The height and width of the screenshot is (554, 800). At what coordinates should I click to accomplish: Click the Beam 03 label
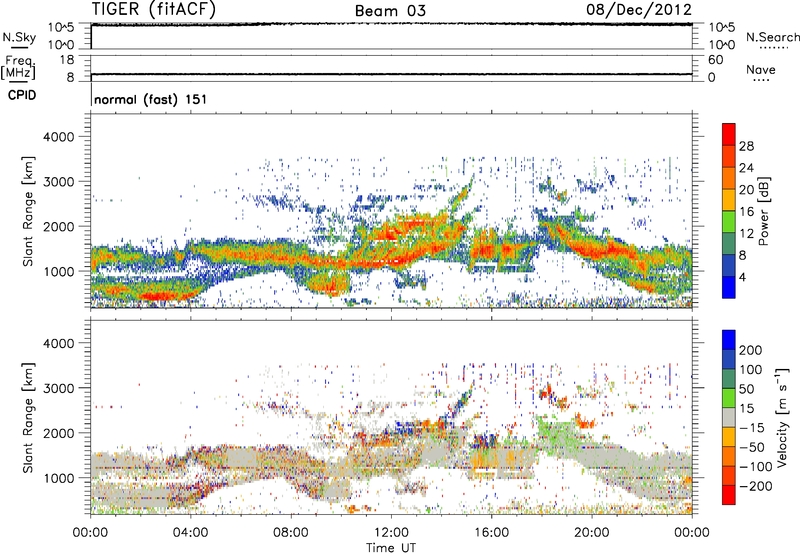390,11
